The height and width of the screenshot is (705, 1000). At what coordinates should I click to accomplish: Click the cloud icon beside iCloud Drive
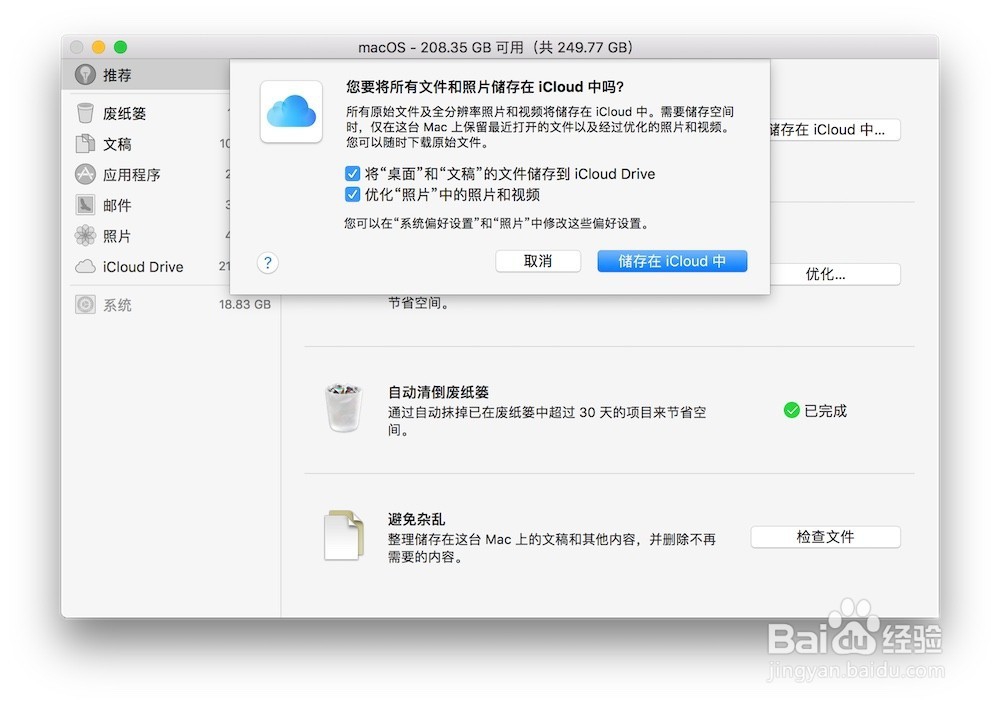(85, 266)
